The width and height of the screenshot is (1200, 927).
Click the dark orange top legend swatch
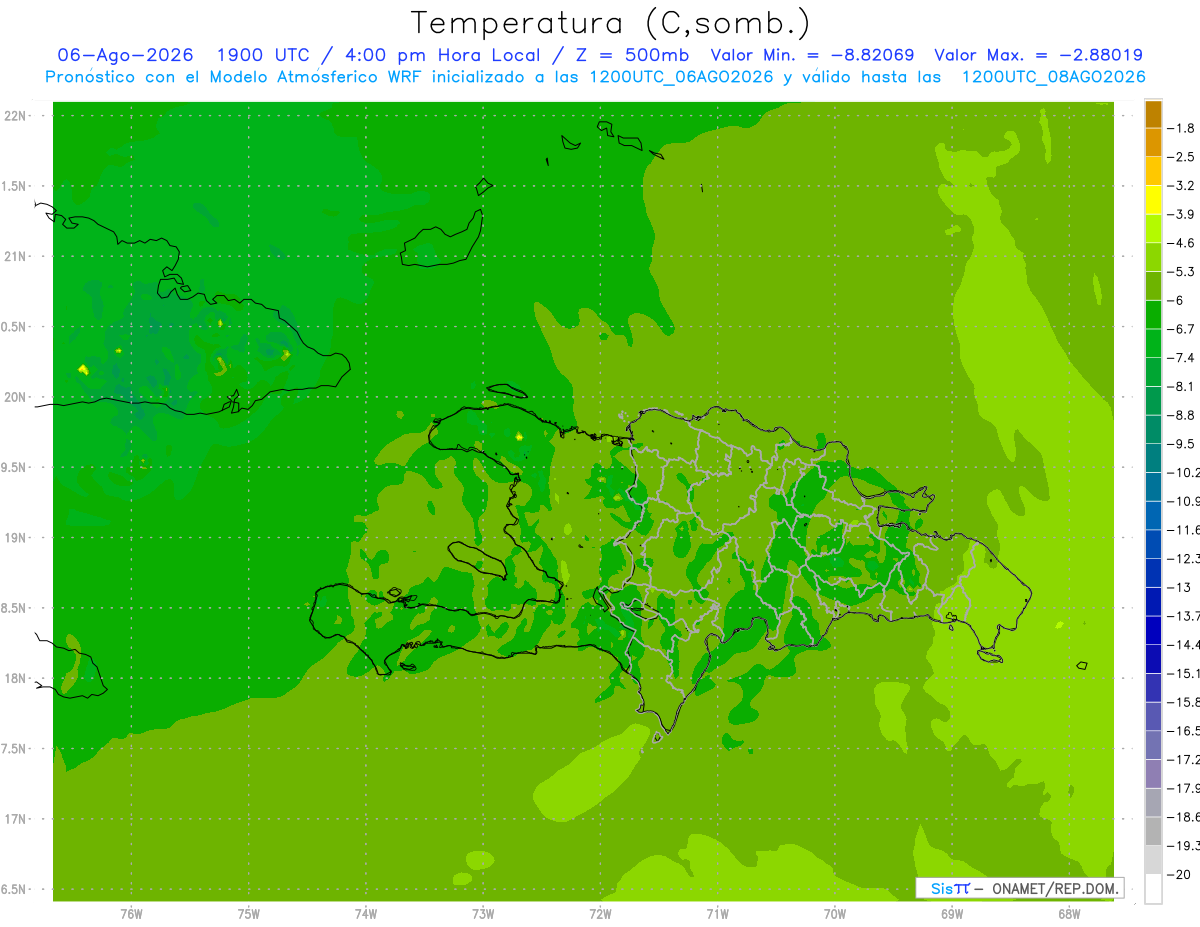point(1153,114)
